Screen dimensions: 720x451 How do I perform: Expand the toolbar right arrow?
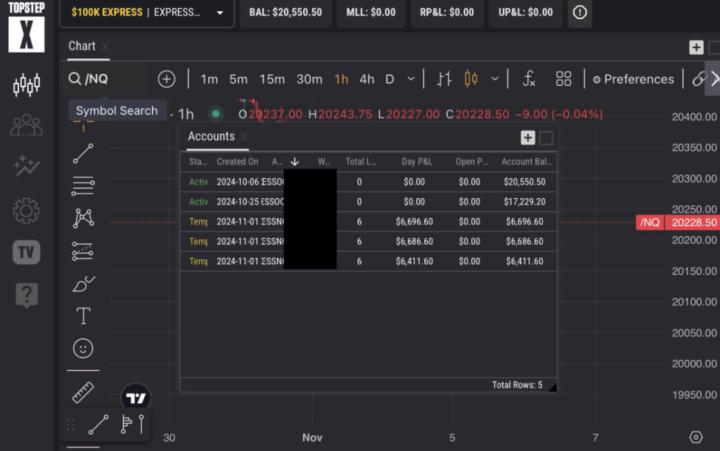(x=714, y=79)
